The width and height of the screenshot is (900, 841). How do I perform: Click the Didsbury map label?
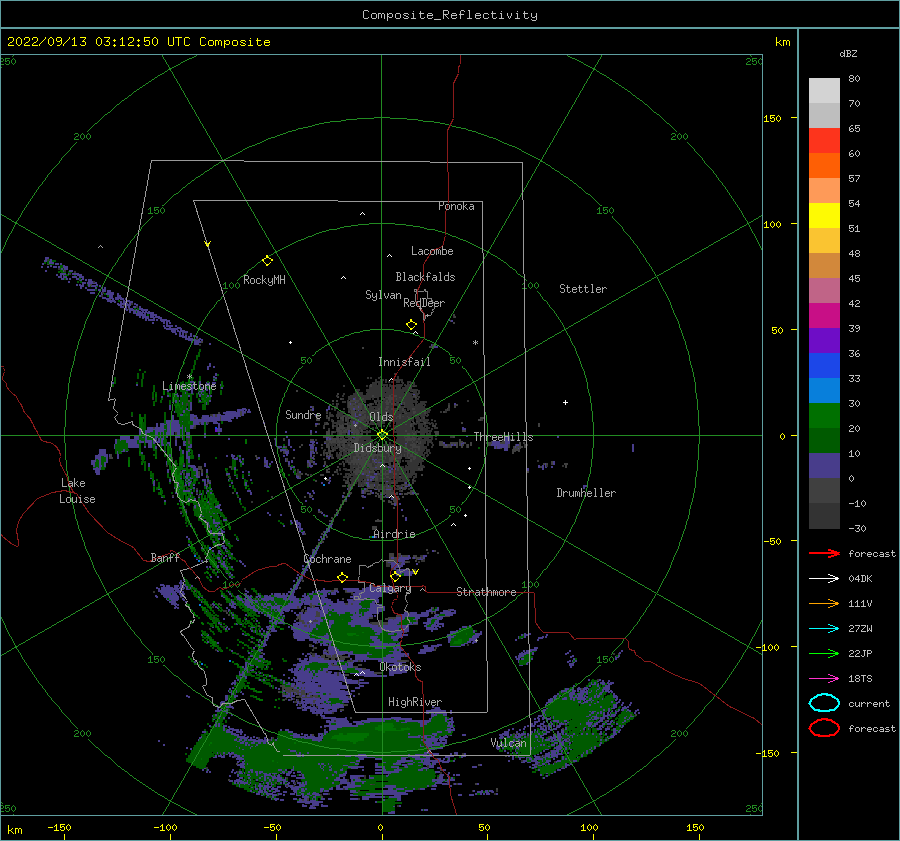tap(378, 448)
